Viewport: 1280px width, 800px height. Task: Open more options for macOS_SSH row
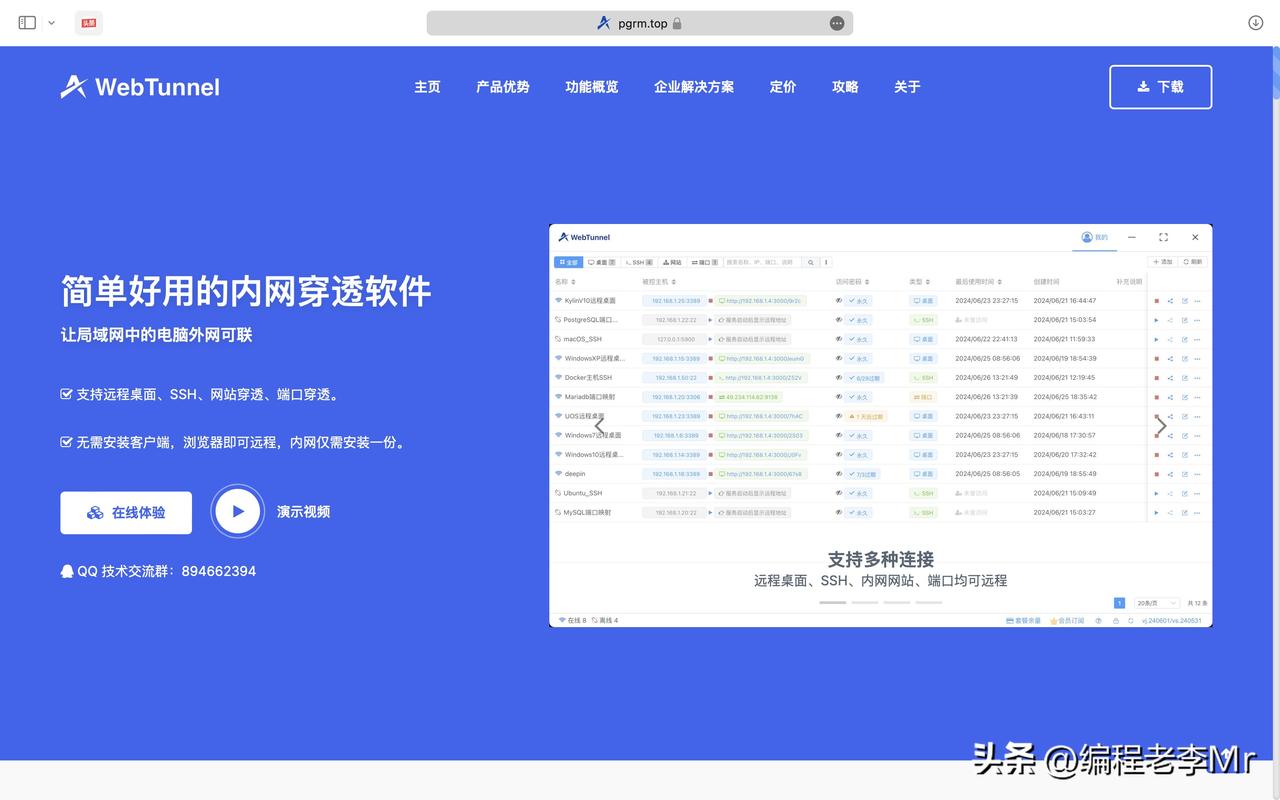coord(1198,339)
